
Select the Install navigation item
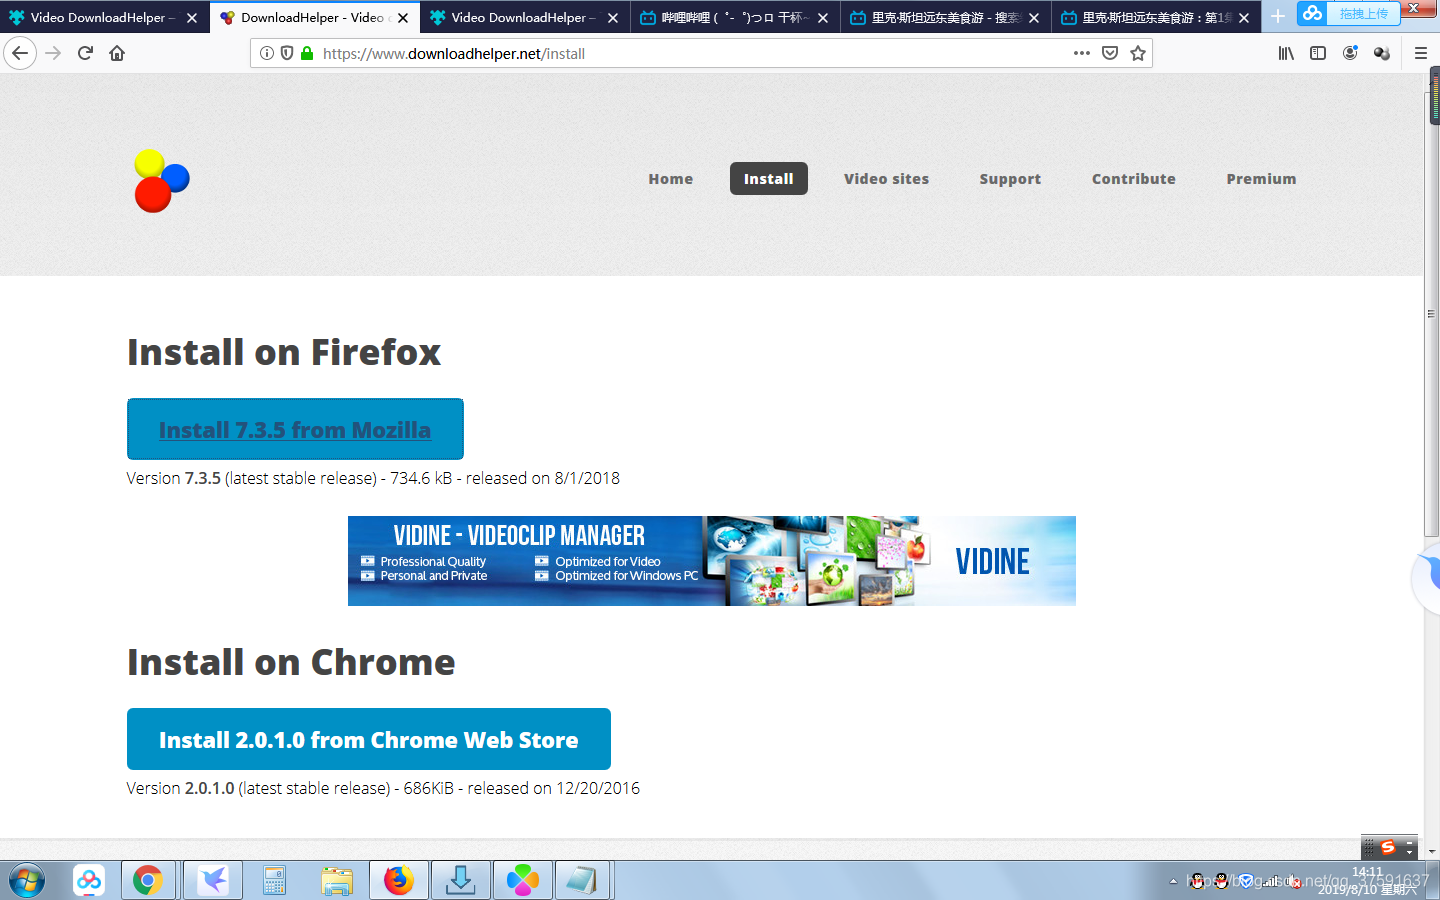click(x=768, y=179)
